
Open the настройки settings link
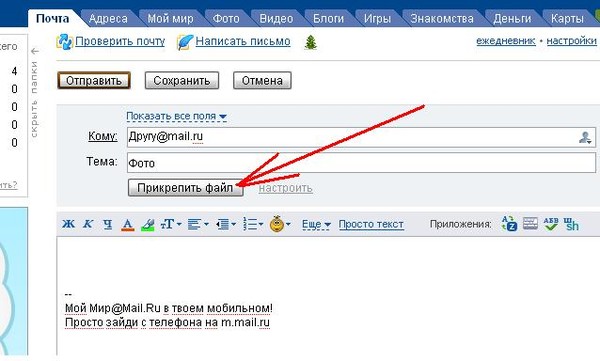click(x=571, y=41)
